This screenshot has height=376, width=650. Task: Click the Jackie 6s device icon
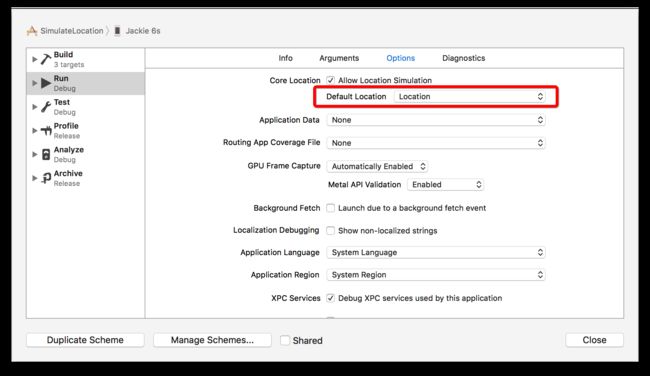[117, 31]
